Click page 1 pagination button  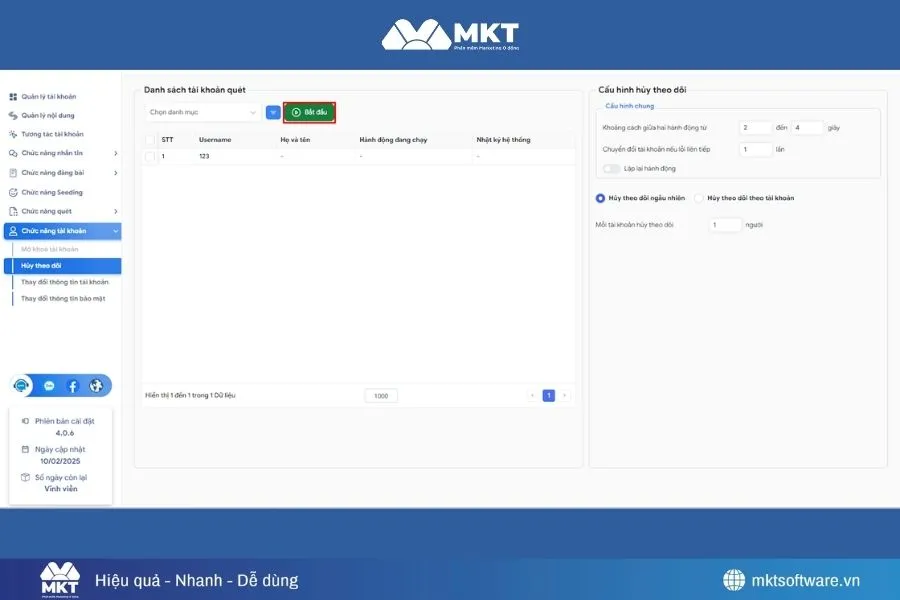coord(548,396)
